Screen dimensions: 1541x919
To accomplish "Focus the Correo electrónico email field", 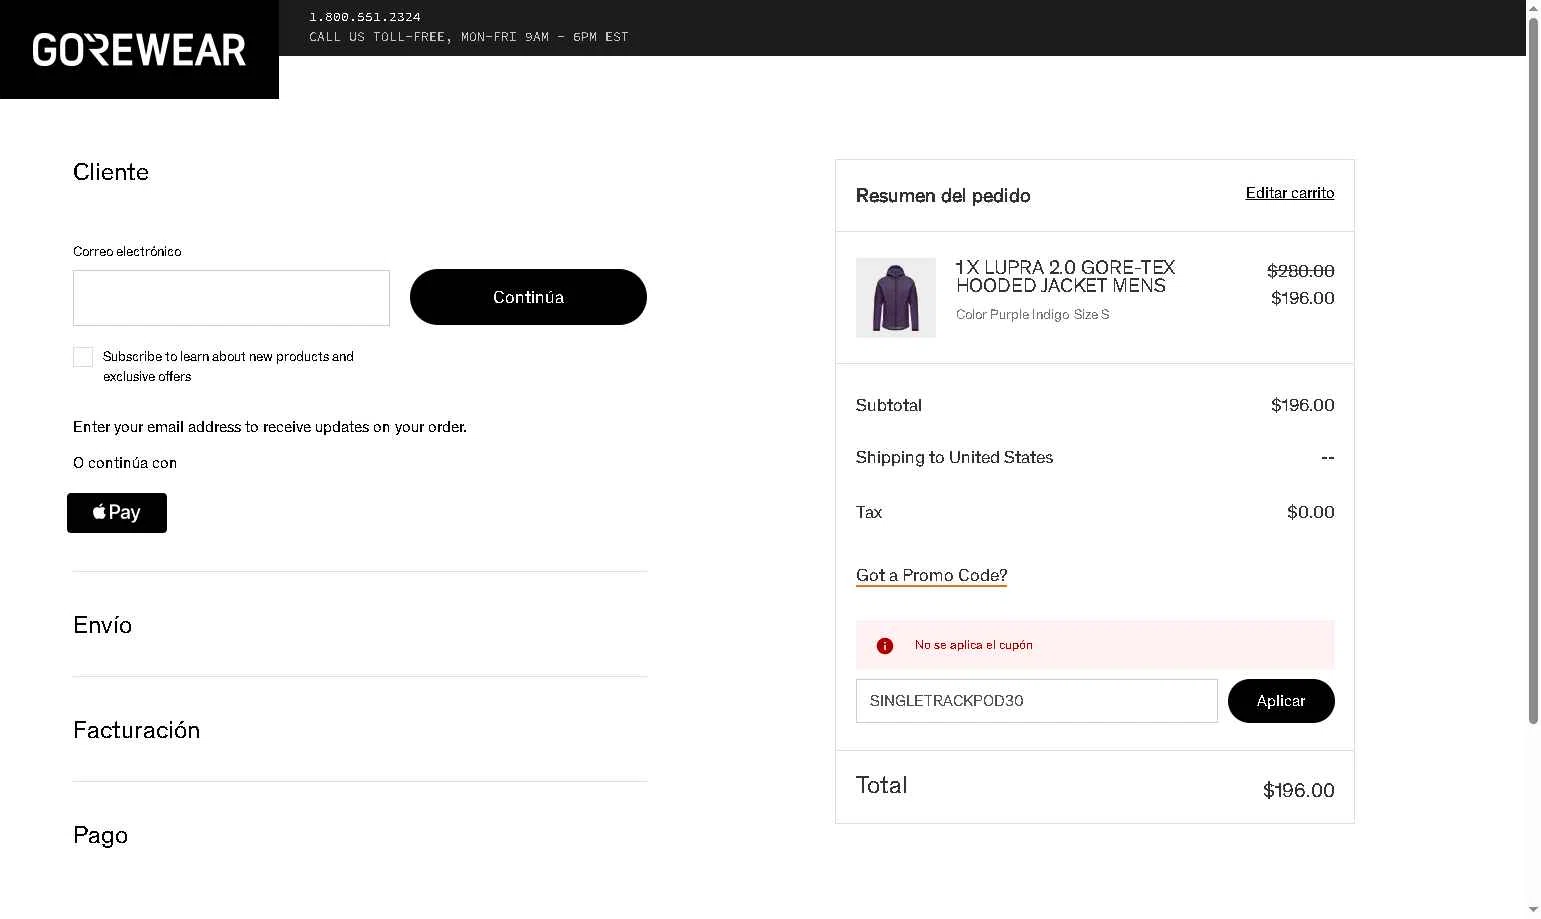I will point(231,298).
